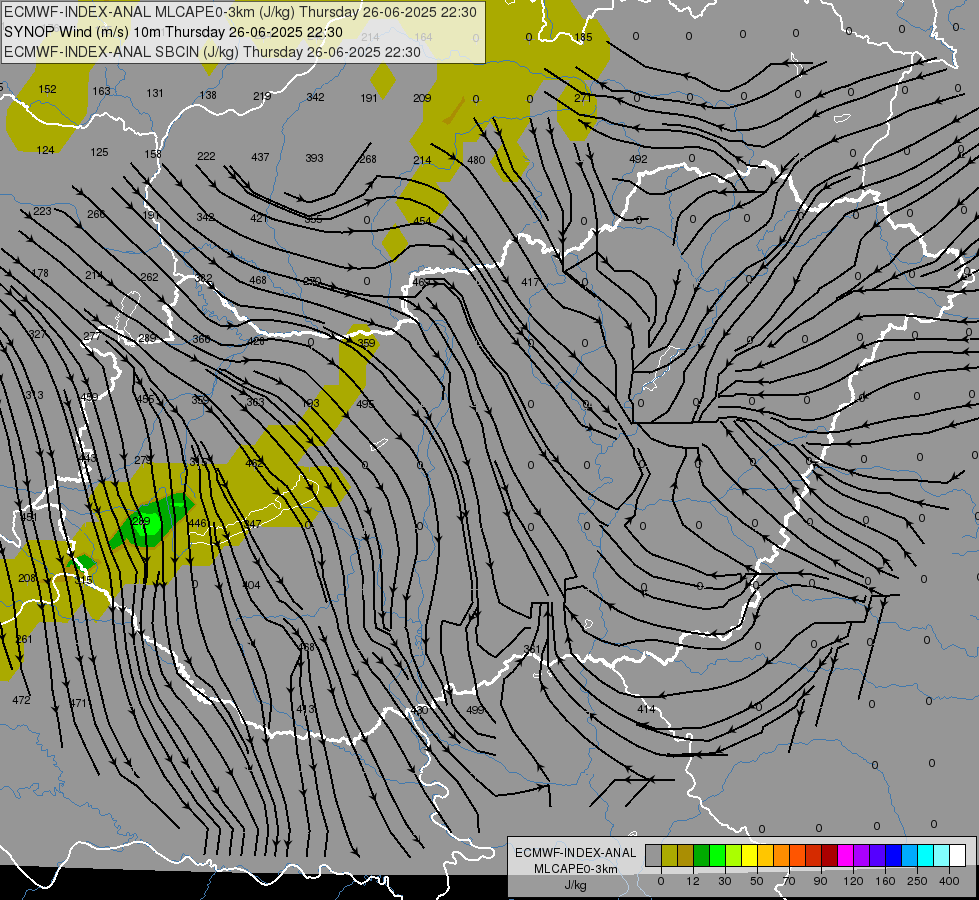Screen dimensions: 979x900
Task: Click the map value 138
Action: pyautogui.click(x=208, y=95)
